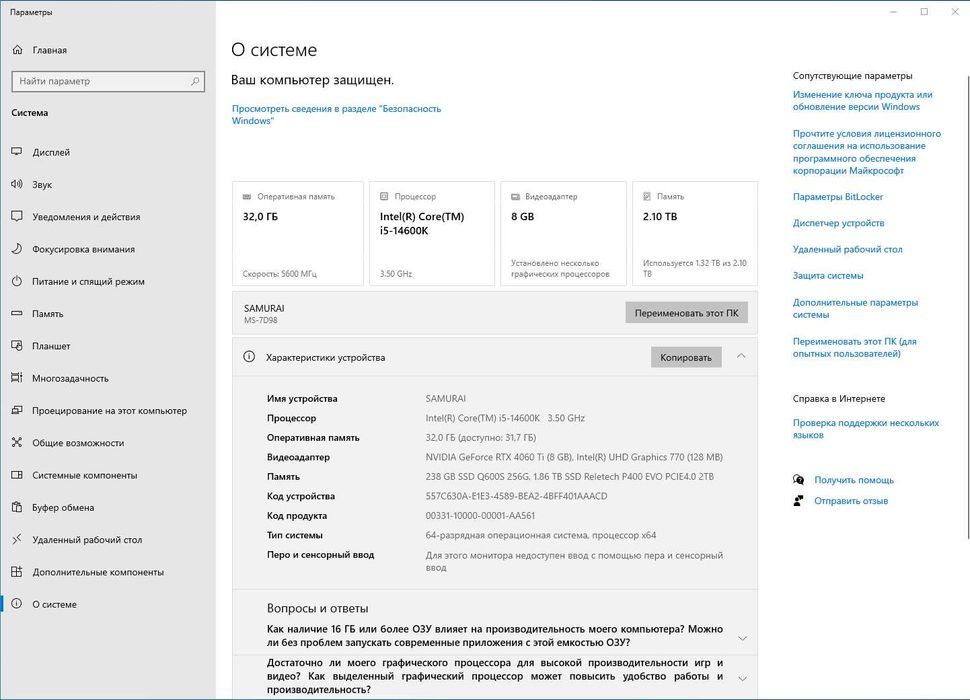Expand the 16 ГБ ОЗУ question chevron
Screen dimensions: 970x700
click(x=742, y=638)
